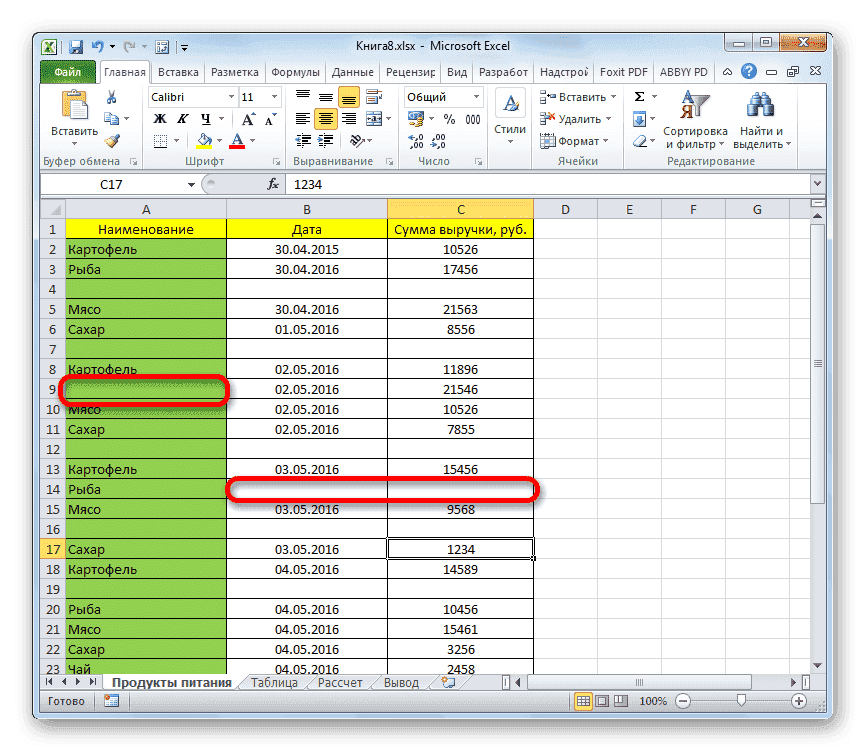Open the font name dropdown

pos(230,96)
